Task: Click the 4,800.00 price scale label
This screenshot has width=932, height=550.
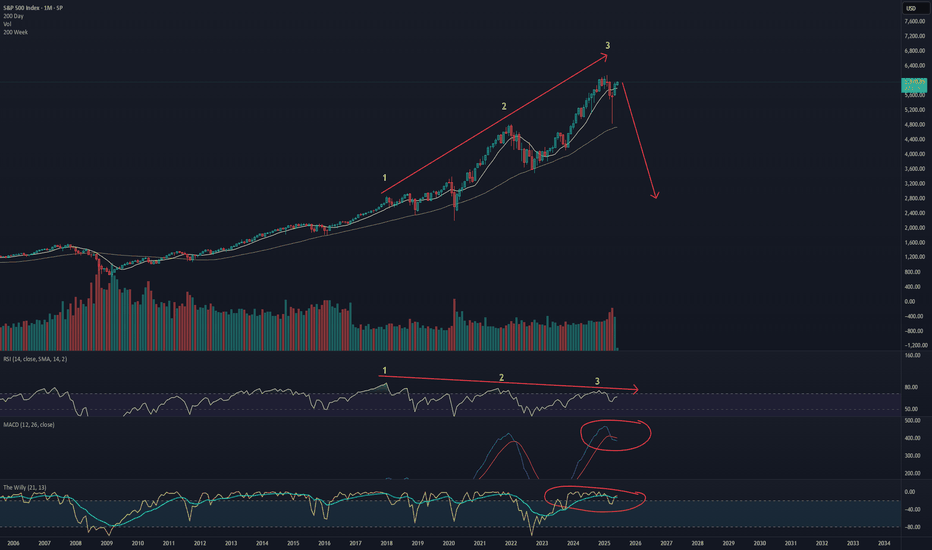Action: (915, 125)
